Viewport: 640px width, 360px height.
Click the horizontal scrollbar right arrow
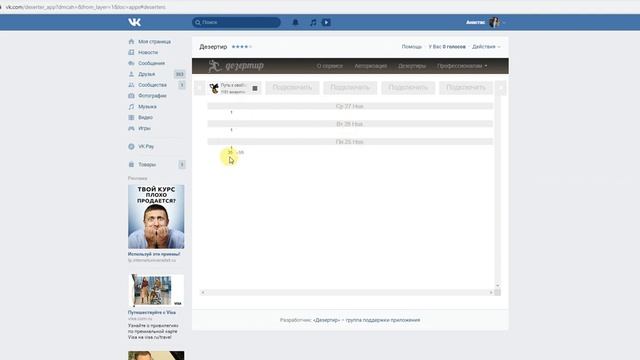491,292
